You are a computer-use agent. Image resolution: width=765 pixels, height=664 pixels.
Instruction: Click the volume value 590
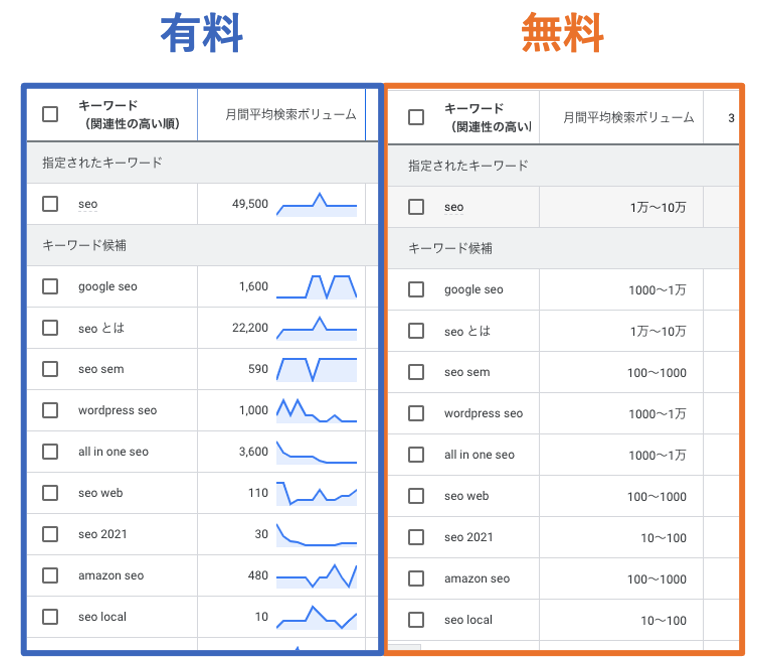point(258,369)
